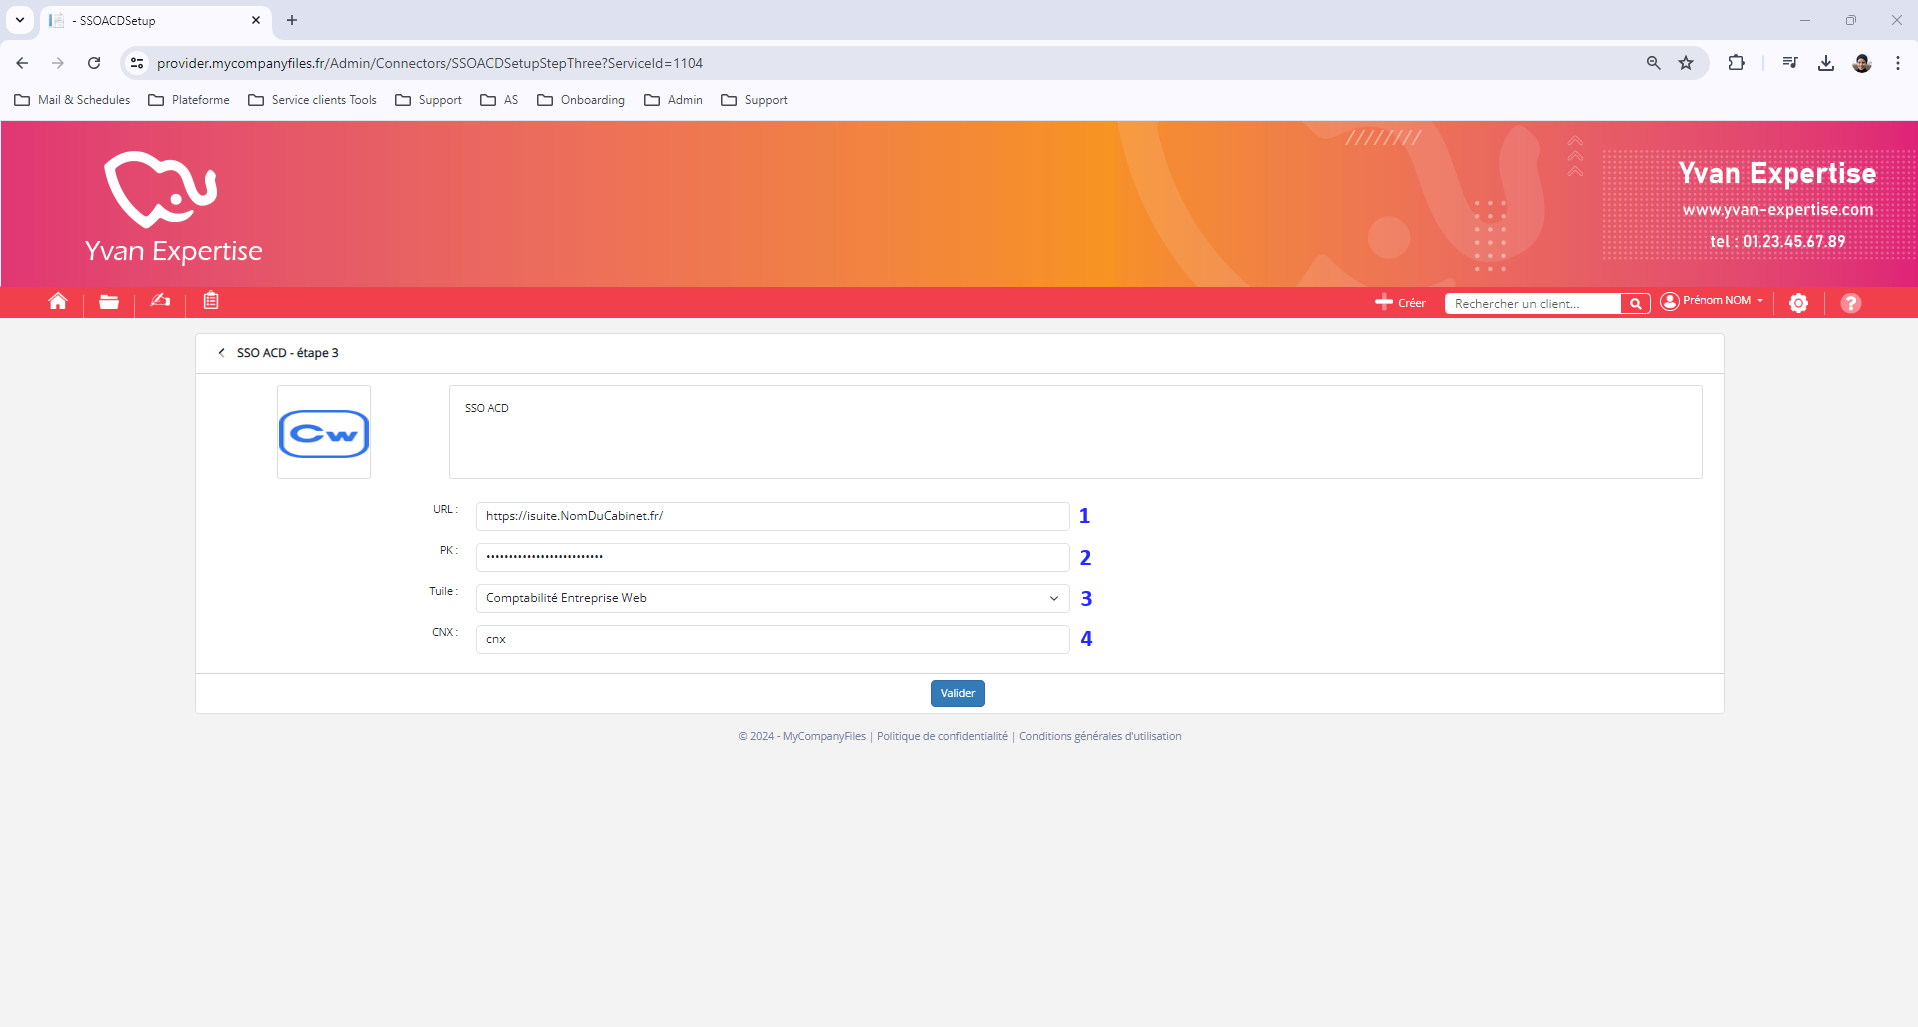The image size is (1918, 1027).
Task: Open Politique de confidentialité link
Action: [942, 737]
